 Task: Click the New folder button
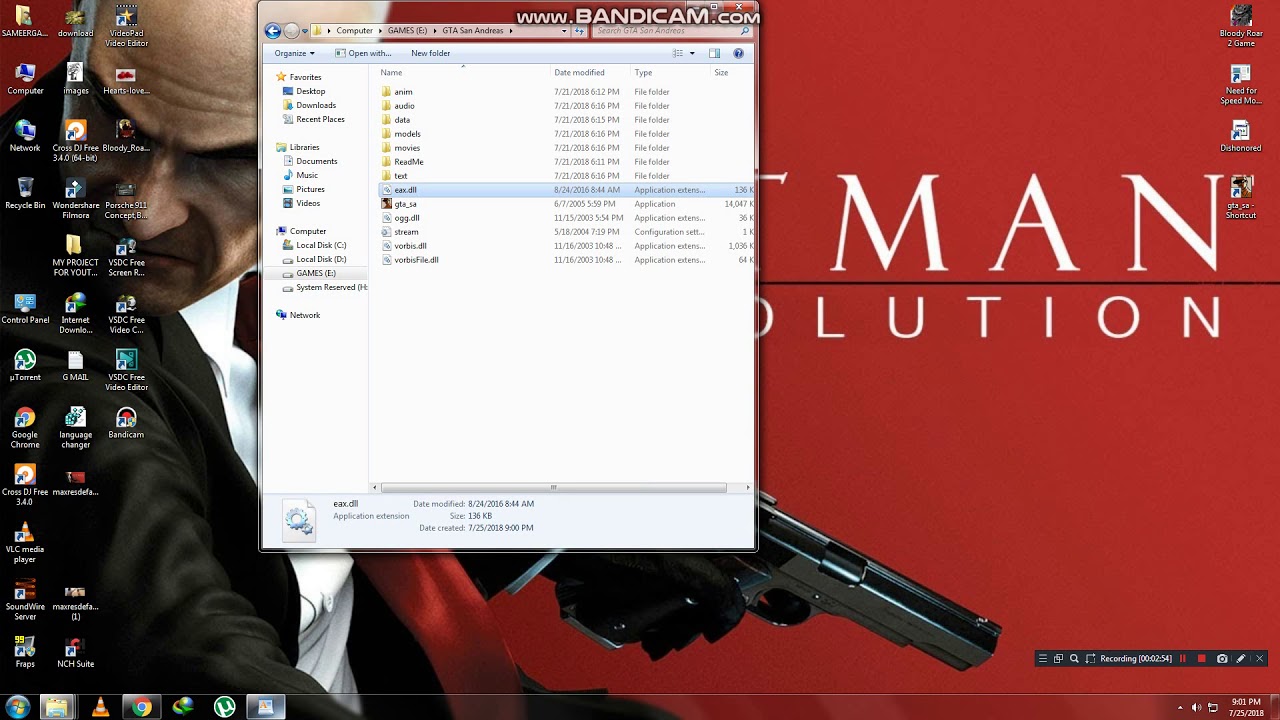[430, 53]
